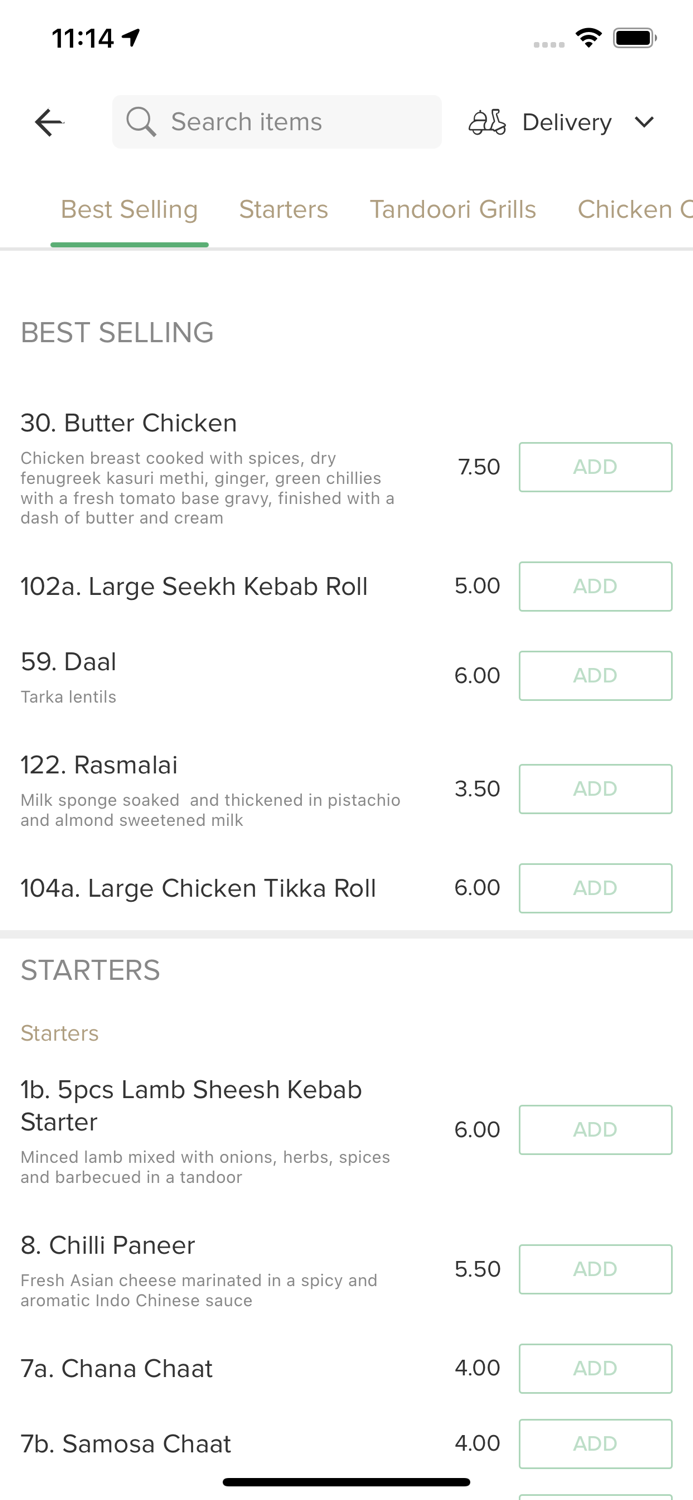This screenshot has width=693, height=1500.
Task: Select the search magnifier icon
Action: click(x=141, y=122)
